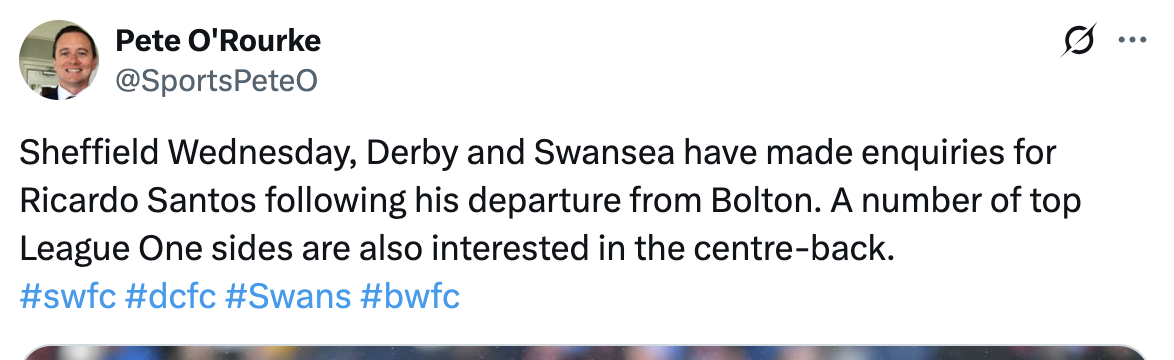Open Pete O'Rourke's display name link
This screenshot has height=360, width=1174.
(218, 40)
